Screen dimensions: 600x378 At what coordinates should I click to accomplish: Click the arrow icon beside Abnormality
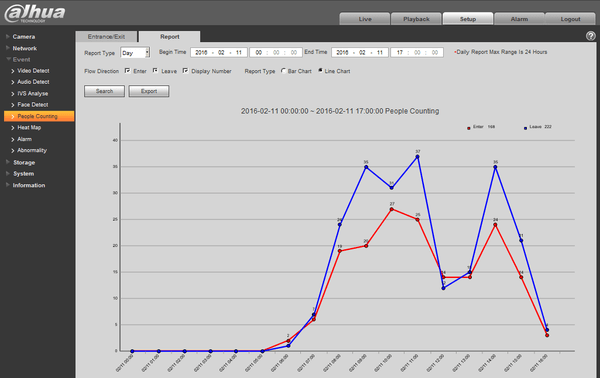(13, 151)
